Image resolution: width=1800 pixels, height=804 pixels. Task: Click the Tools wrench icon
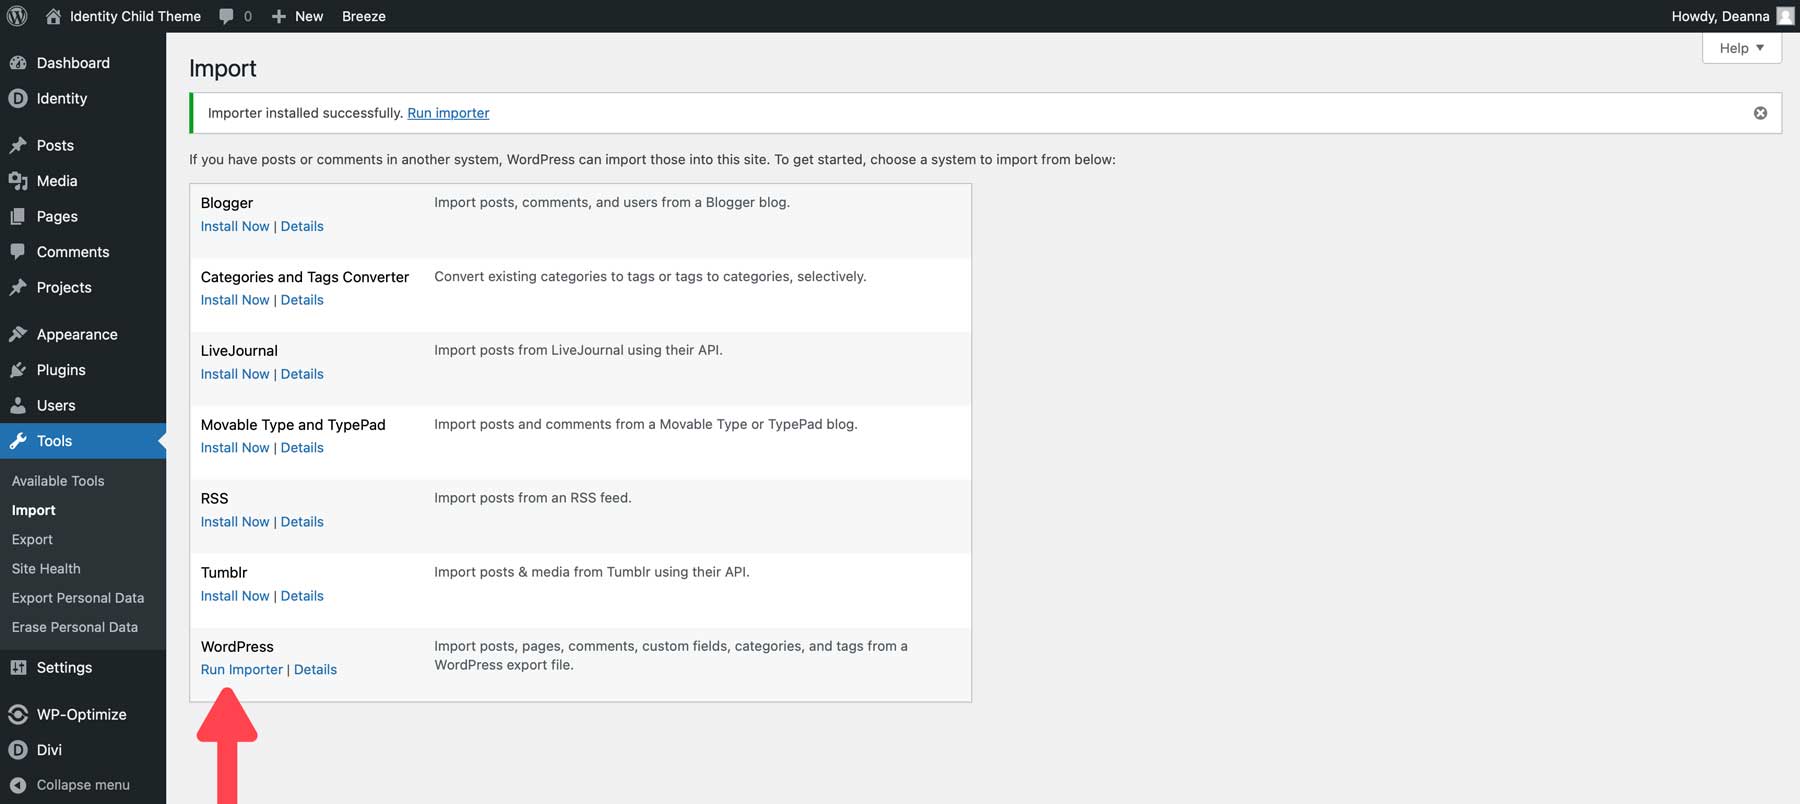coord(18,441)
